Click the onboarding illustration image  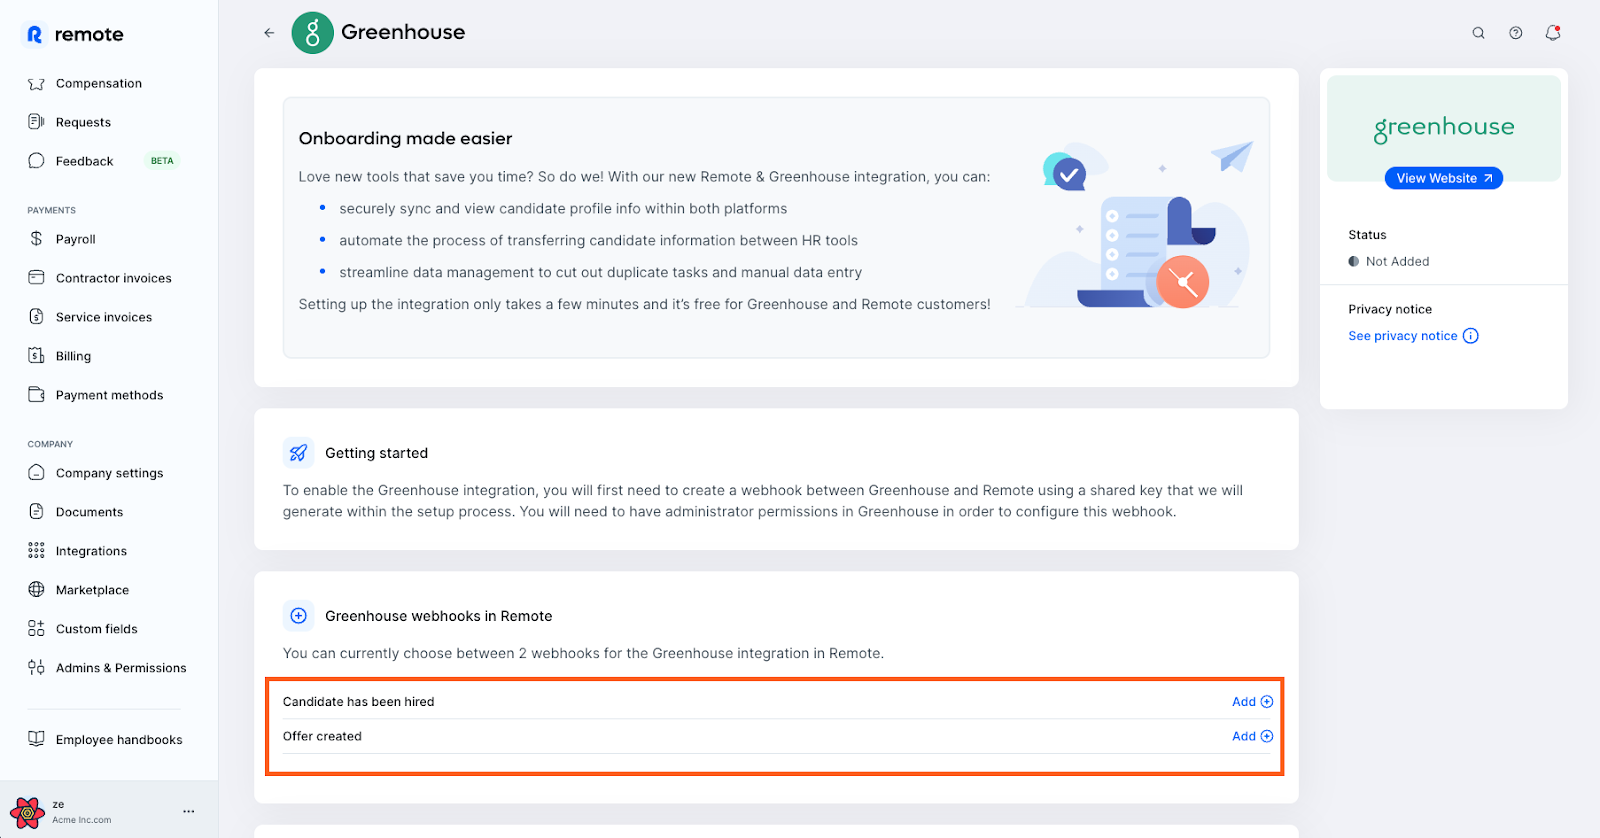1136,225
